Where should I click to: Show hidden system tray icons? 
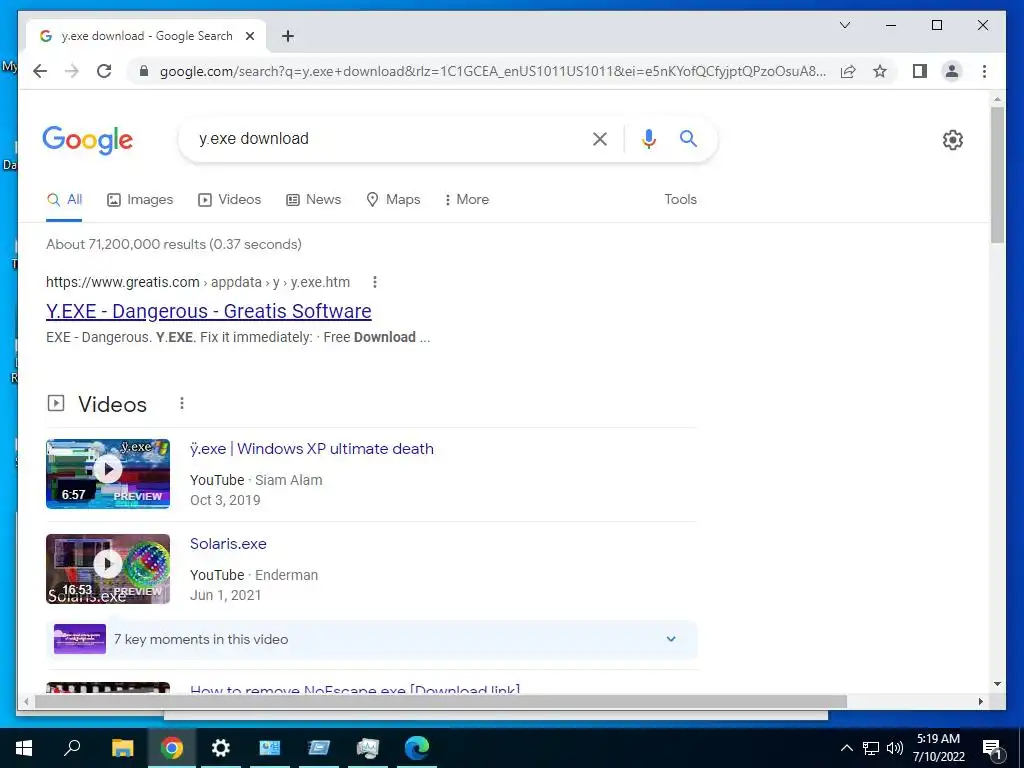point(846,748)
